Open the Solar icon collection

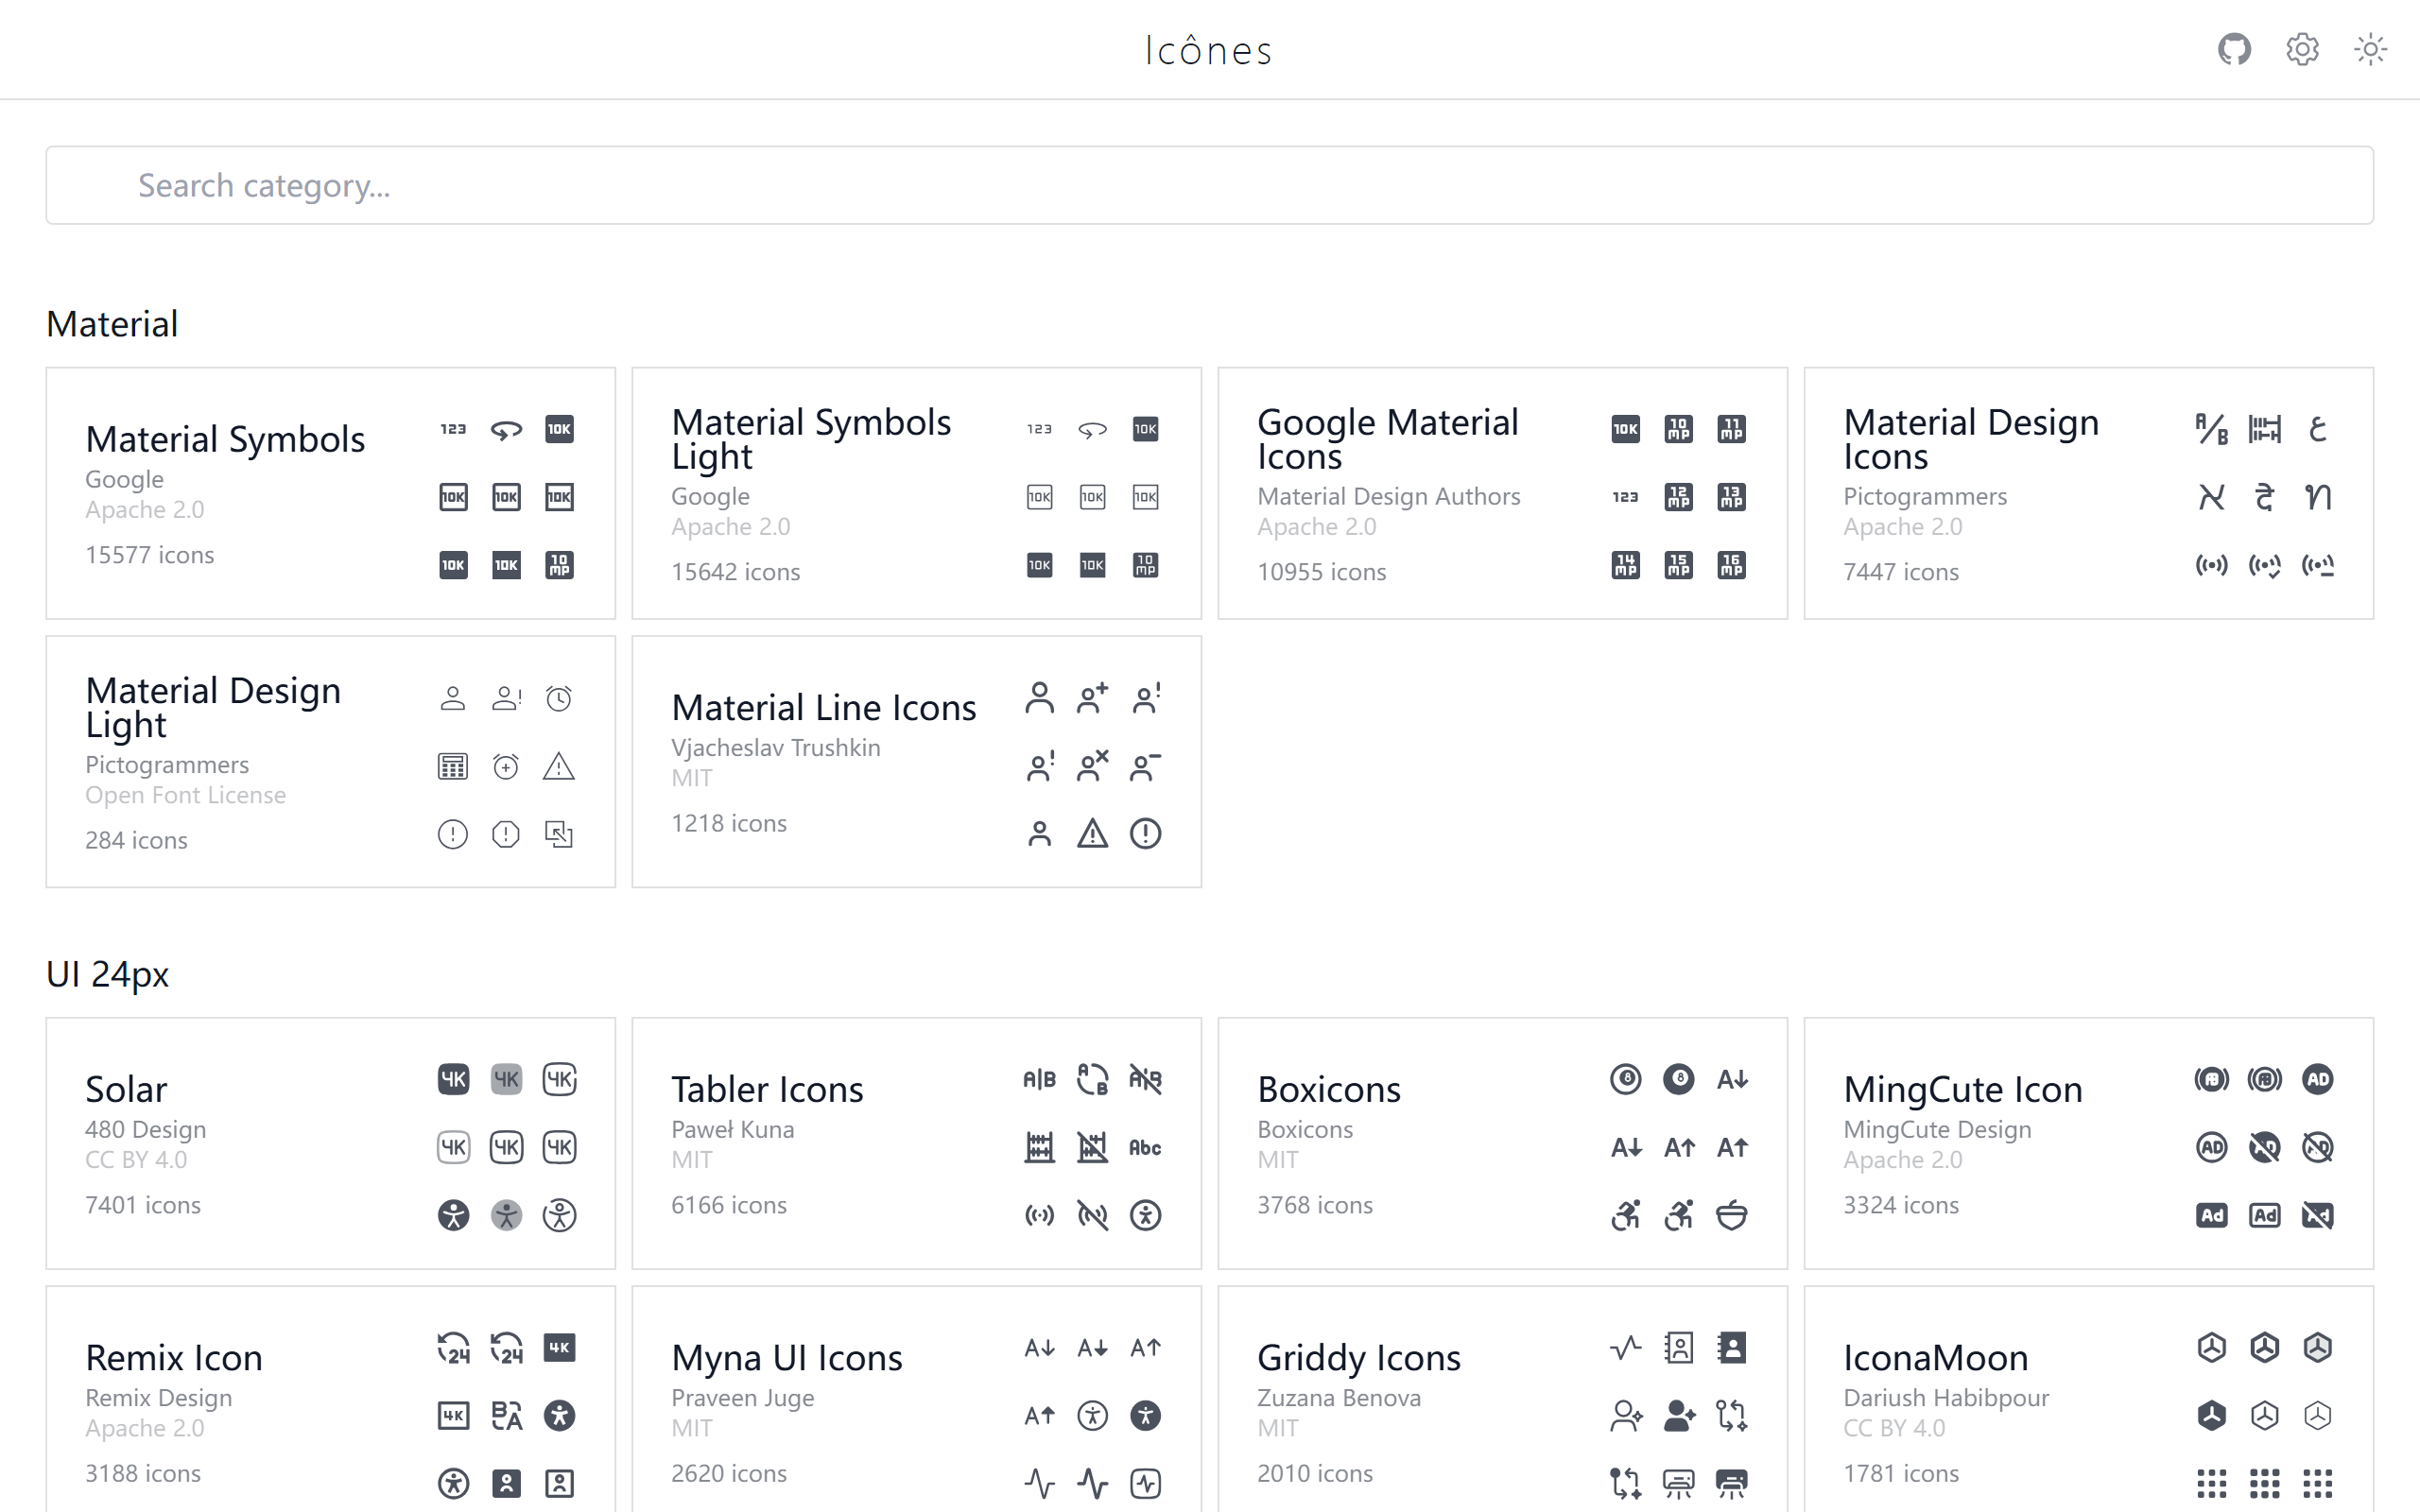(330, 1143)
